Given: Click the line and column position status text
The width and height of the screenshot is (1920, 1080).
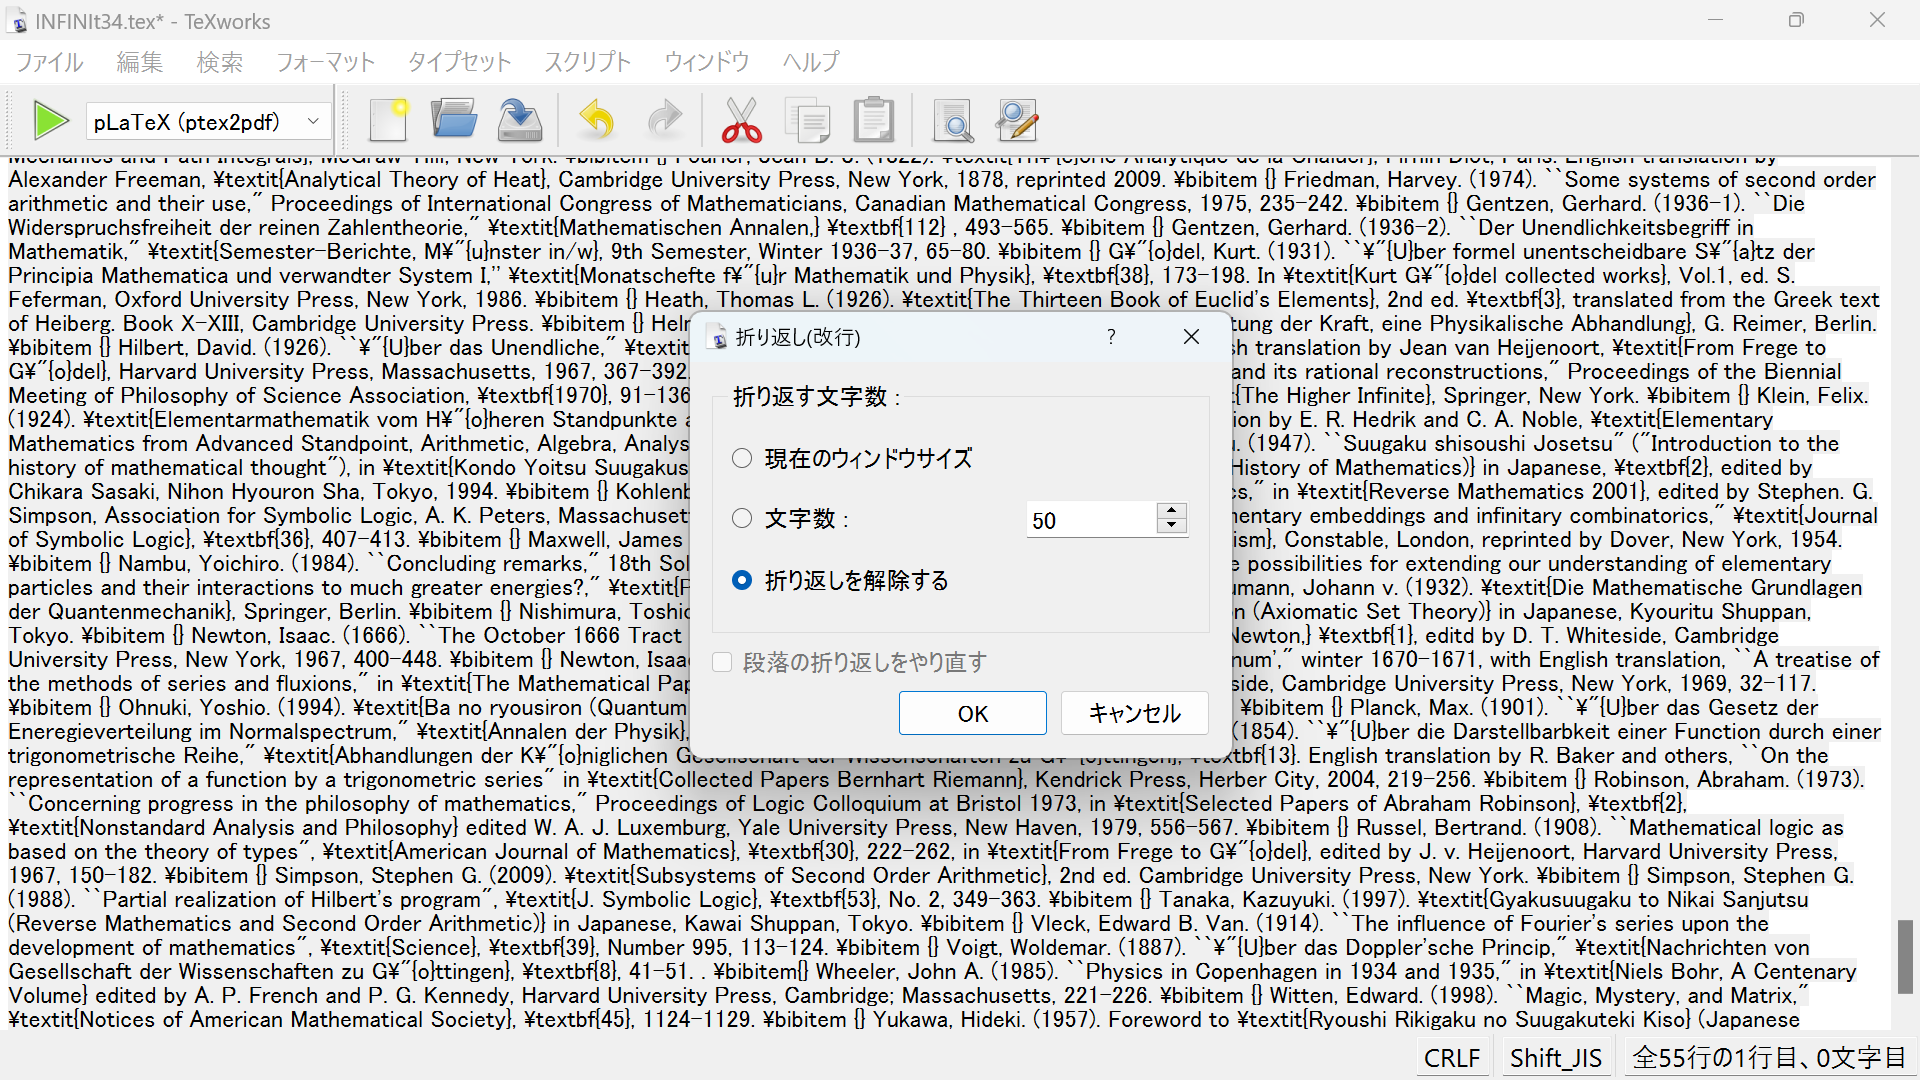Looking at the screenshot, I should (x=1768, y=1058).
